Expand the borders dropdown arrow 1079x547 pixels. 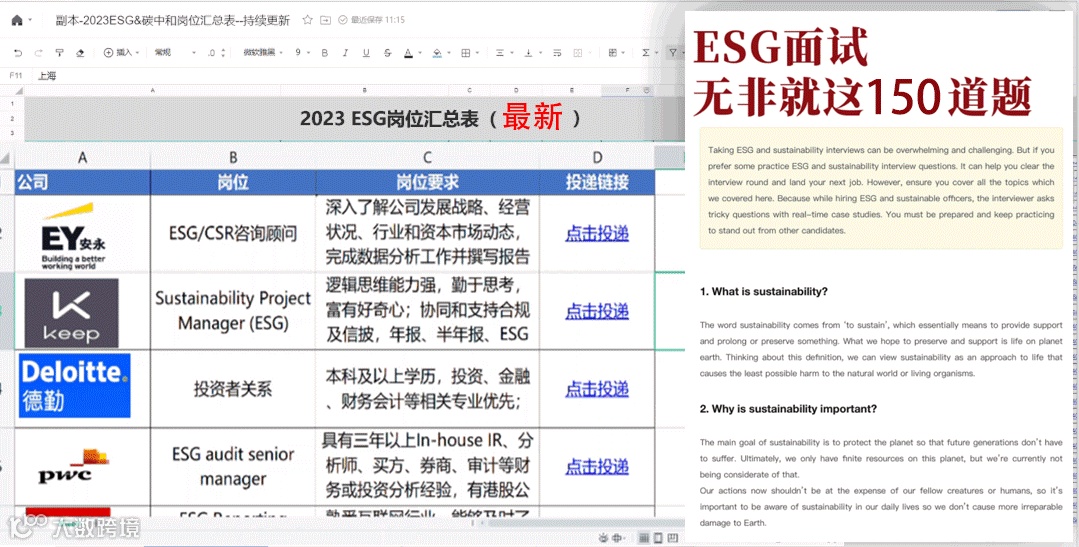coord(478,53)
